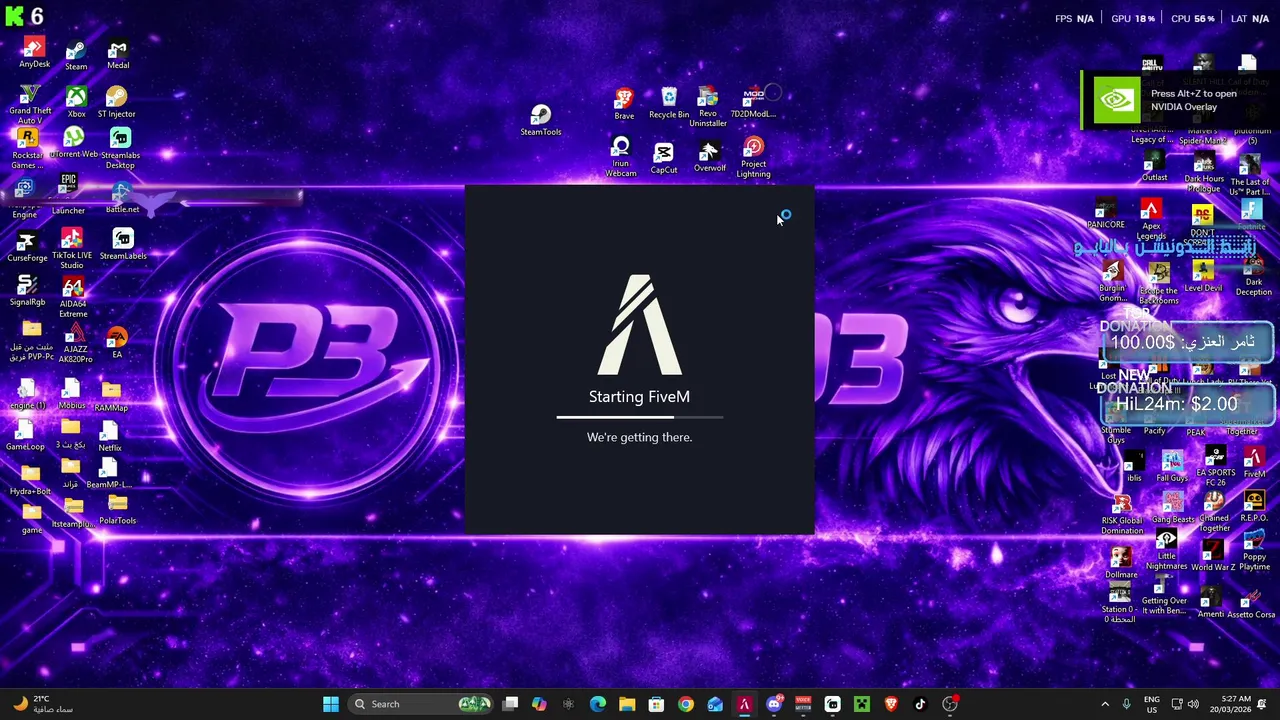Viewport: 1280px width, 720px height.
Task: Open the uTorrent Web shortcut
Action: point(74,144)
